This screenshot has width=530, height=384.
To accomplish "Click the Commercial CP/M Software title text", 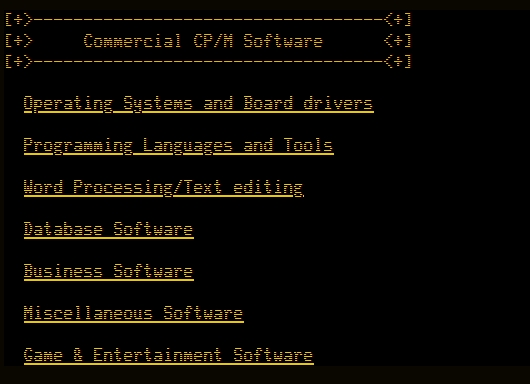I will [x=203, y=41].
